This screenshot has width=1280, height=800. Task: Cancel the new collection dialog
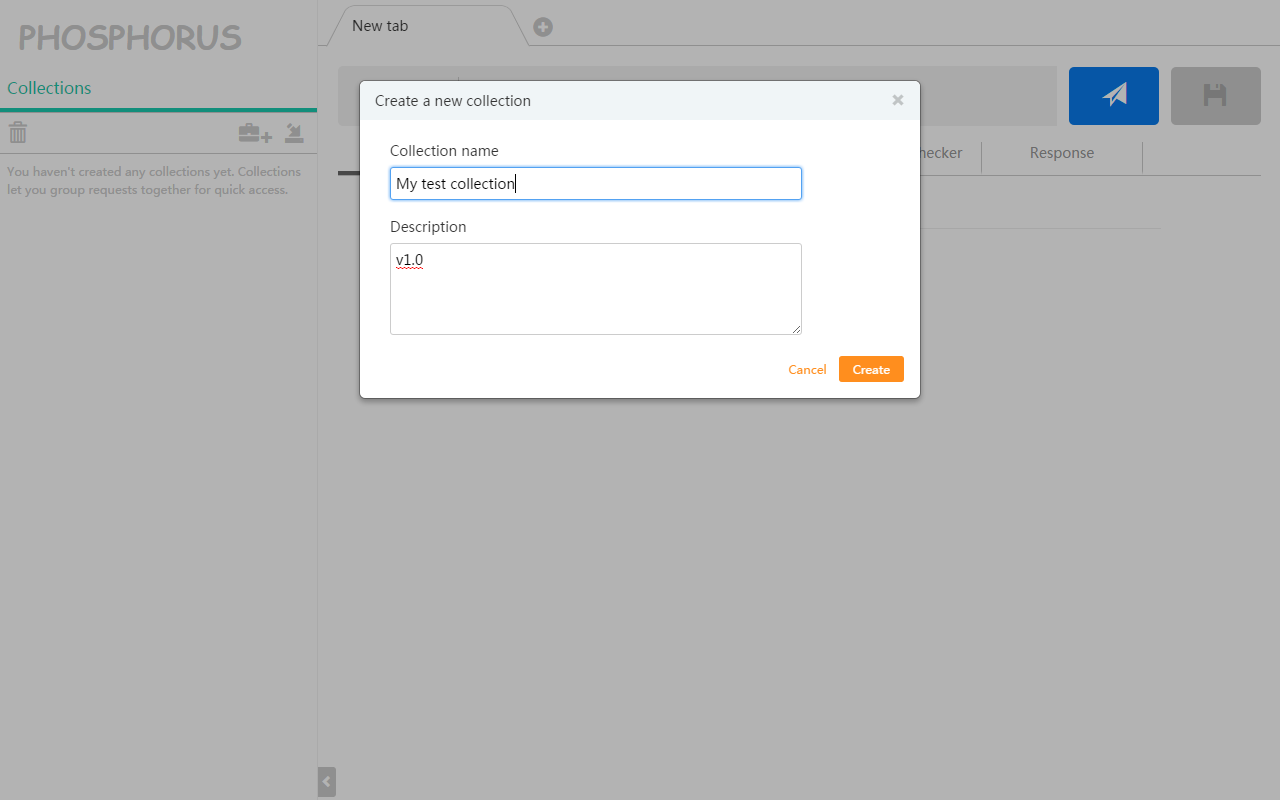pyautogui.click(x=807, y=369)
